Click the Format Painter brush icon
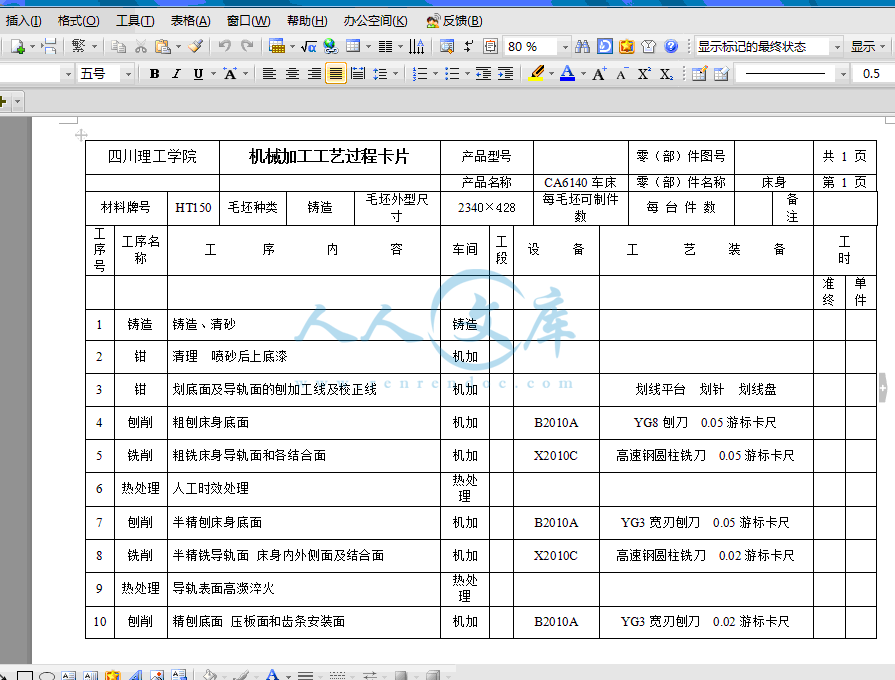The image size is (895, 680). 196,46
